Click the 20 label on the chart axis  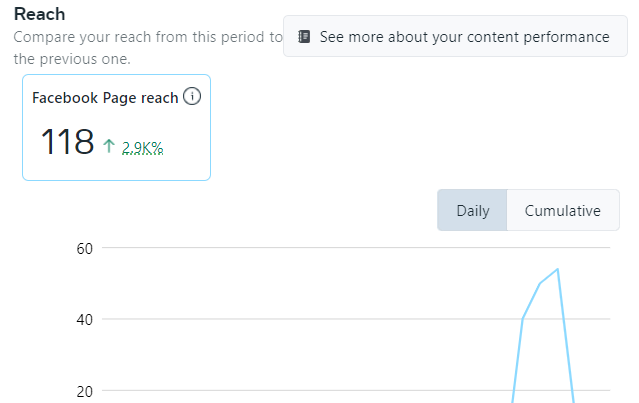pos(84,390)
